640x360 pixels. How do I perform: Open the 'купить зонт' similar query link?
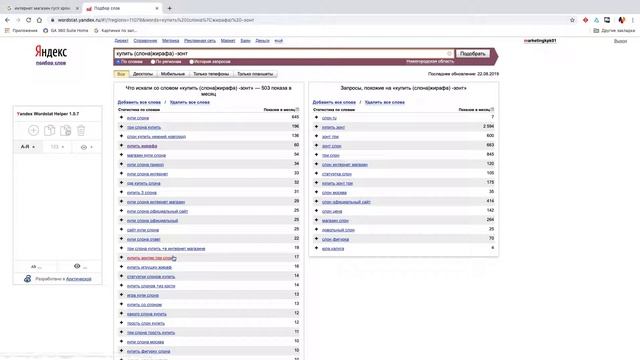[333, 127]
